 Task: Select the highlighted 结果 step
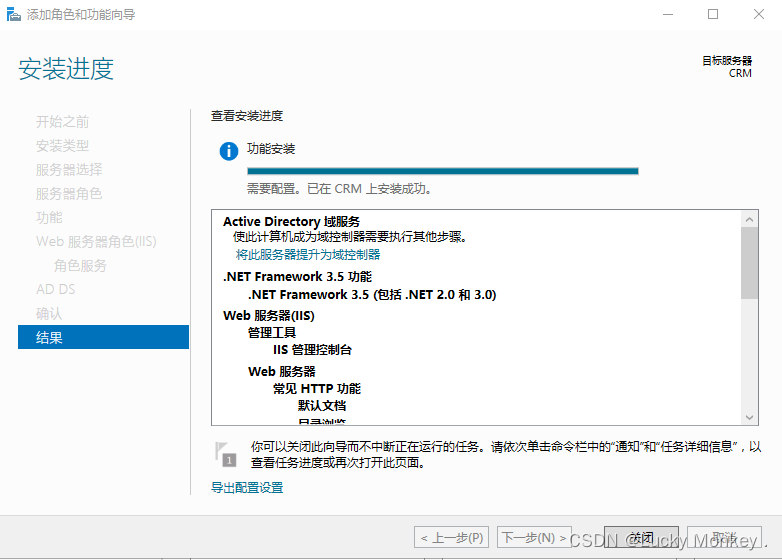coord(103,337)
